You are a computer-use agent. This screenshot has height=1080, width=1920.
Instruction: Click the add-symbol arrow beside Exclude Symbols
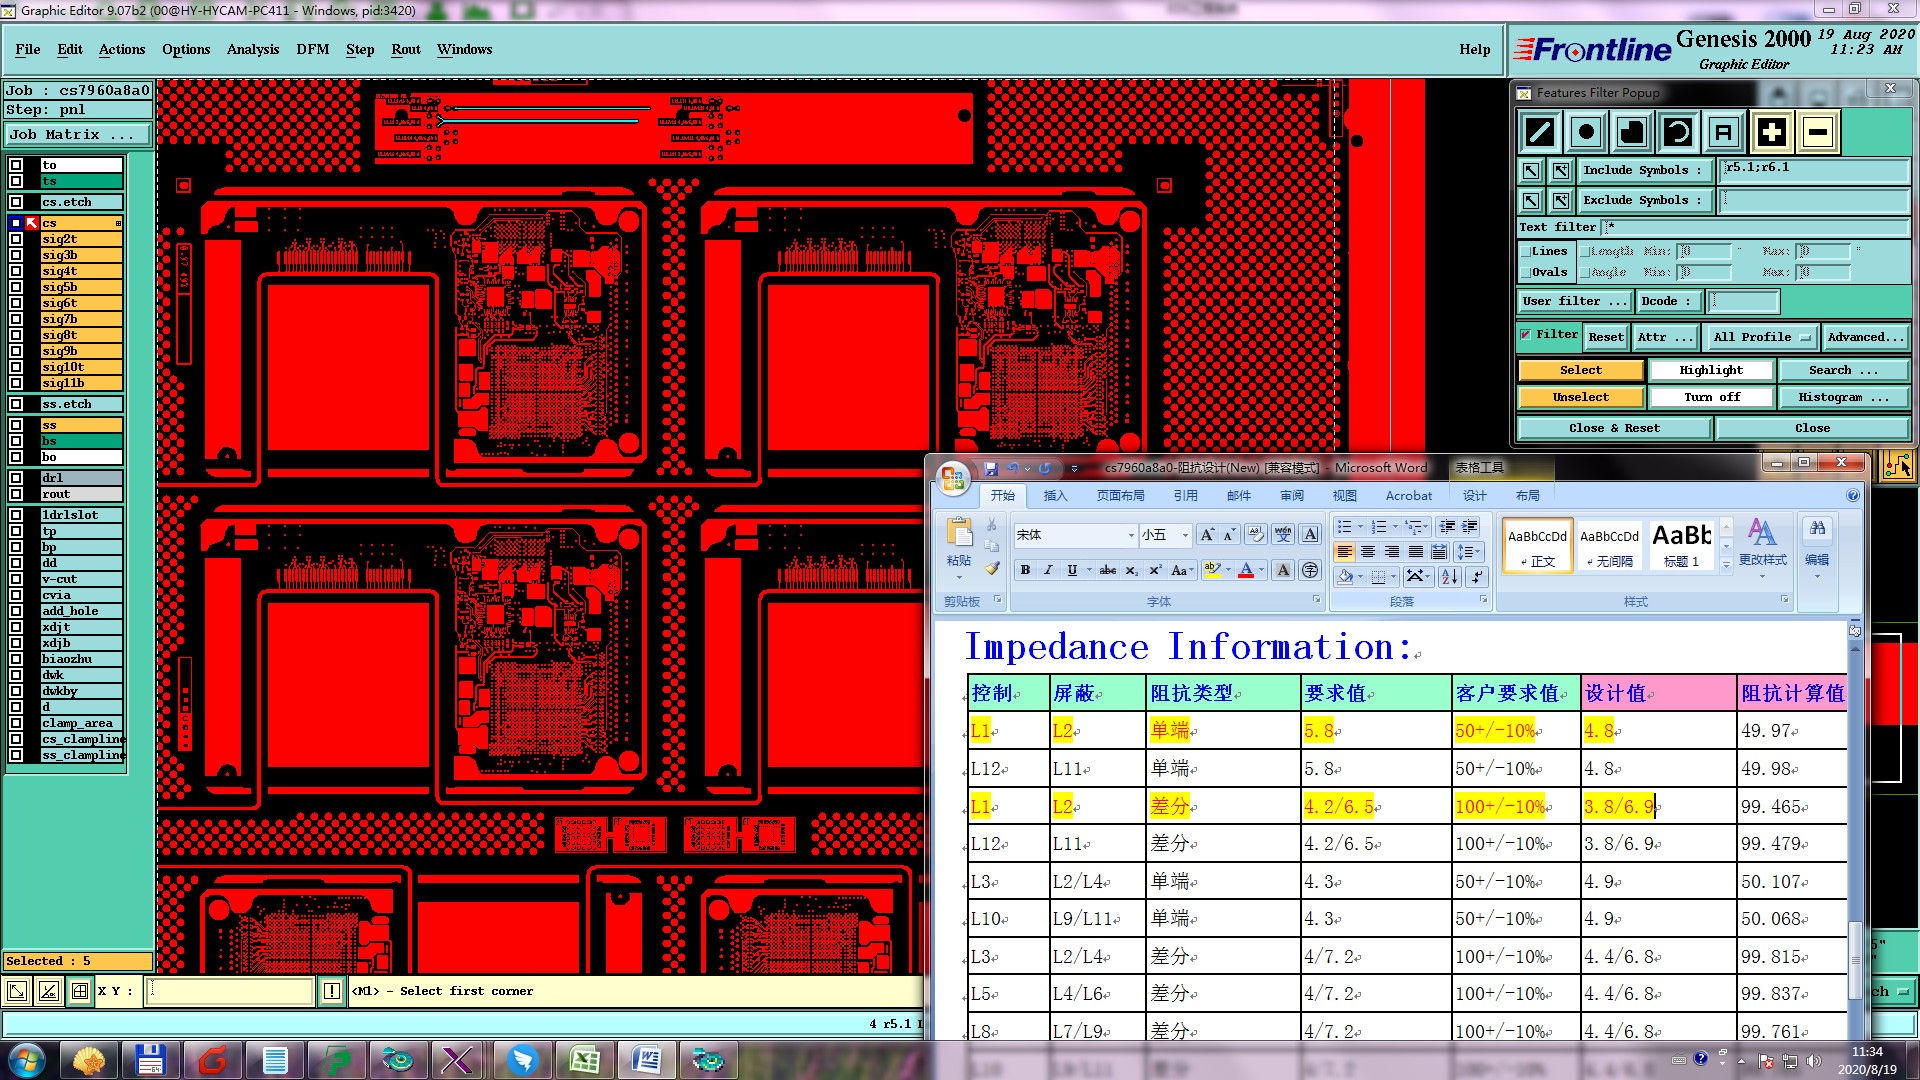pyautogui.click(x=1560, y=201)
